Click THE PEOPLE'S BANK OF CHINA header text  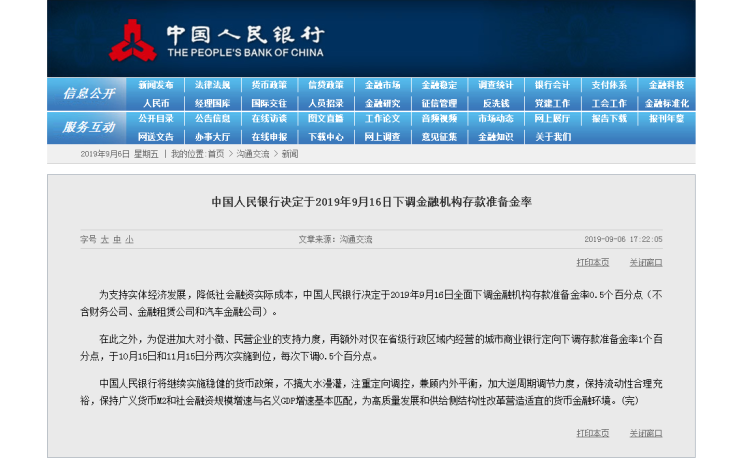tap(245, 52)
